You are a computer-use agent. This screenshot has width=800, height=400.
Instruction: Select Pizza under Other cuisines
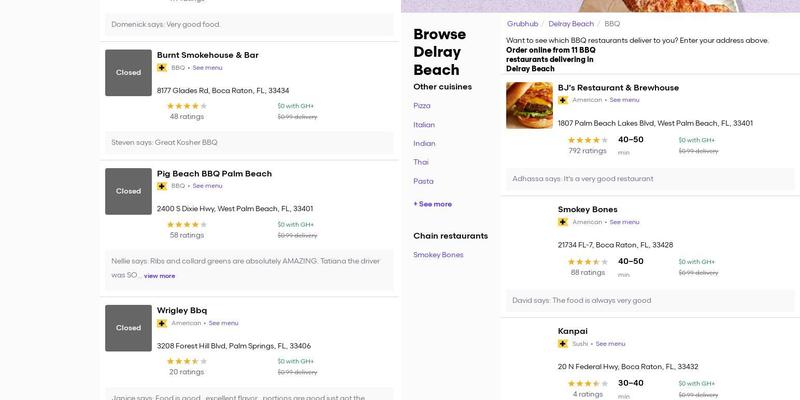pyautogui.click(x=422, y=106)
